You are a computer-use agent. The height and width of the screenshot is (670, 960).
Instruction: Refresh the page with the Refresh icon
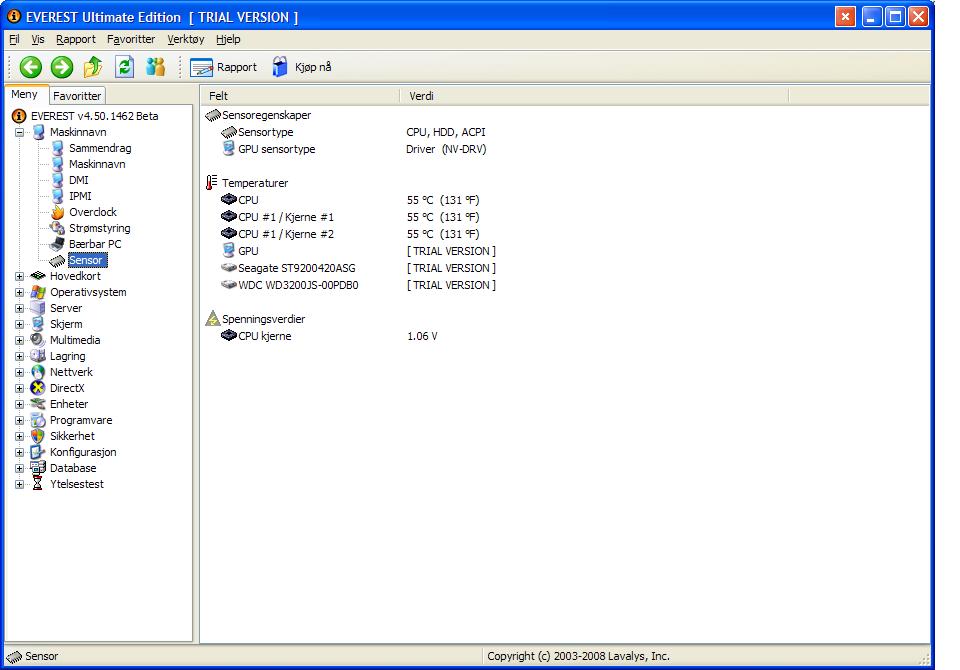[125, 66]
